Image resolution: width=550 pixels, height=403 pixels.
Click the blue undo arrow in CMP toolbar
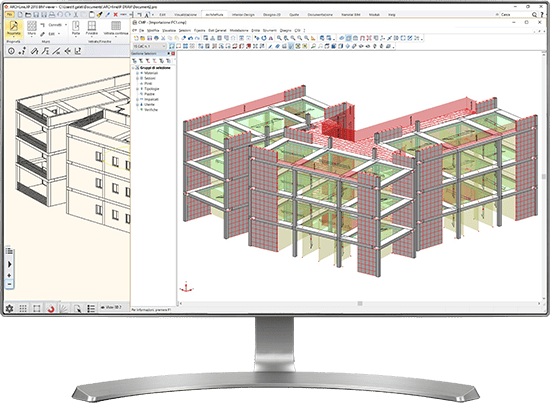[x=190, y=38]
